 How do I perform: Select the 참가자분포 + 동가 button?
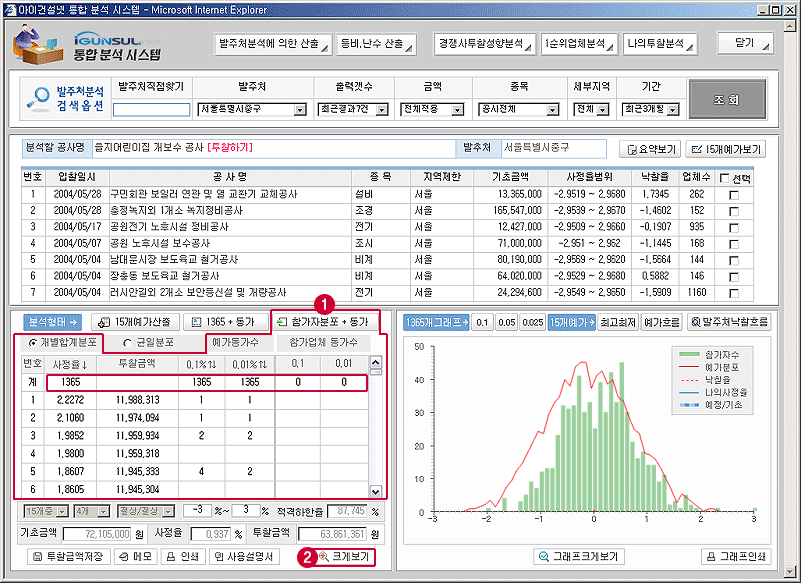coord(325,322)
